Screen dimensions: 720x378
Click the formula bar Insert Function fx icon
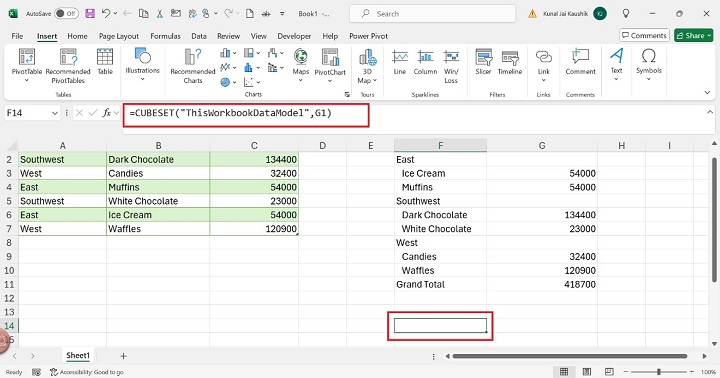107,113
